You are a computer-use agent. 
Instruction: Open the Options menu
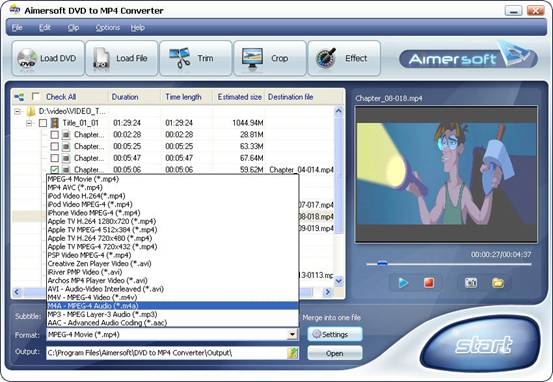point(108,28)
